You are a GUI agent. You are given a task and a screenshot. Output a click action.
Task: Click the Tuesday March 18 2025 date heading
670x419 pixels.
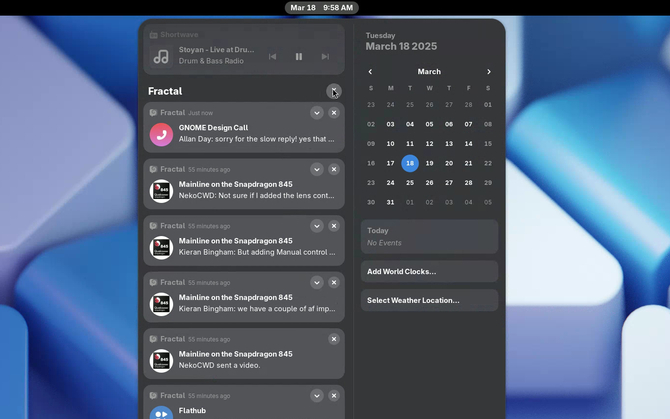coord(401,42)
